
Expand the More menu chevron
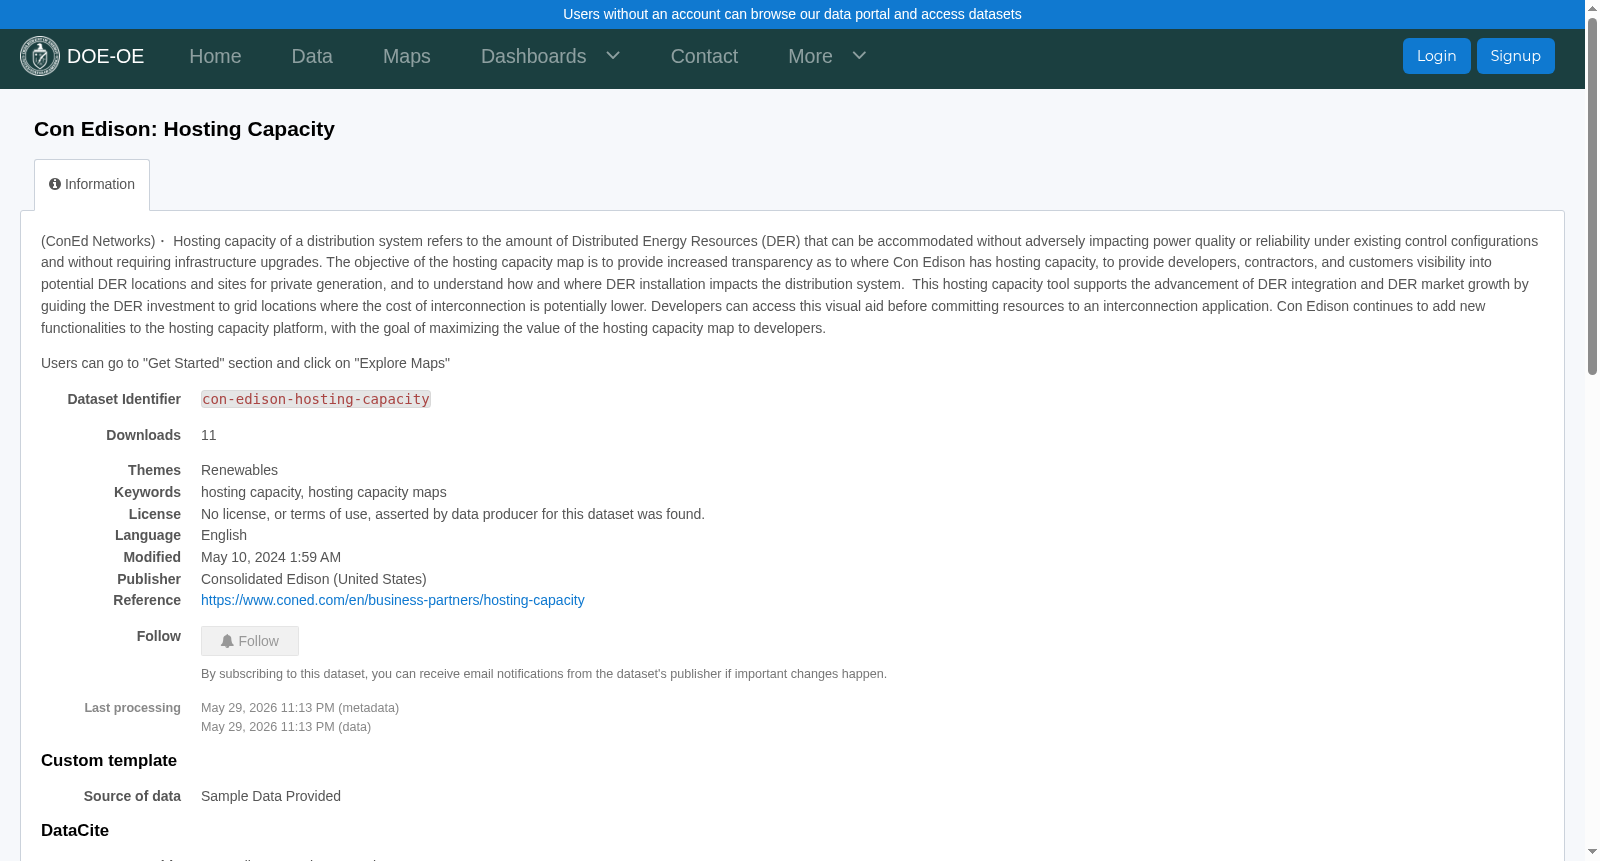click(859, 56)
